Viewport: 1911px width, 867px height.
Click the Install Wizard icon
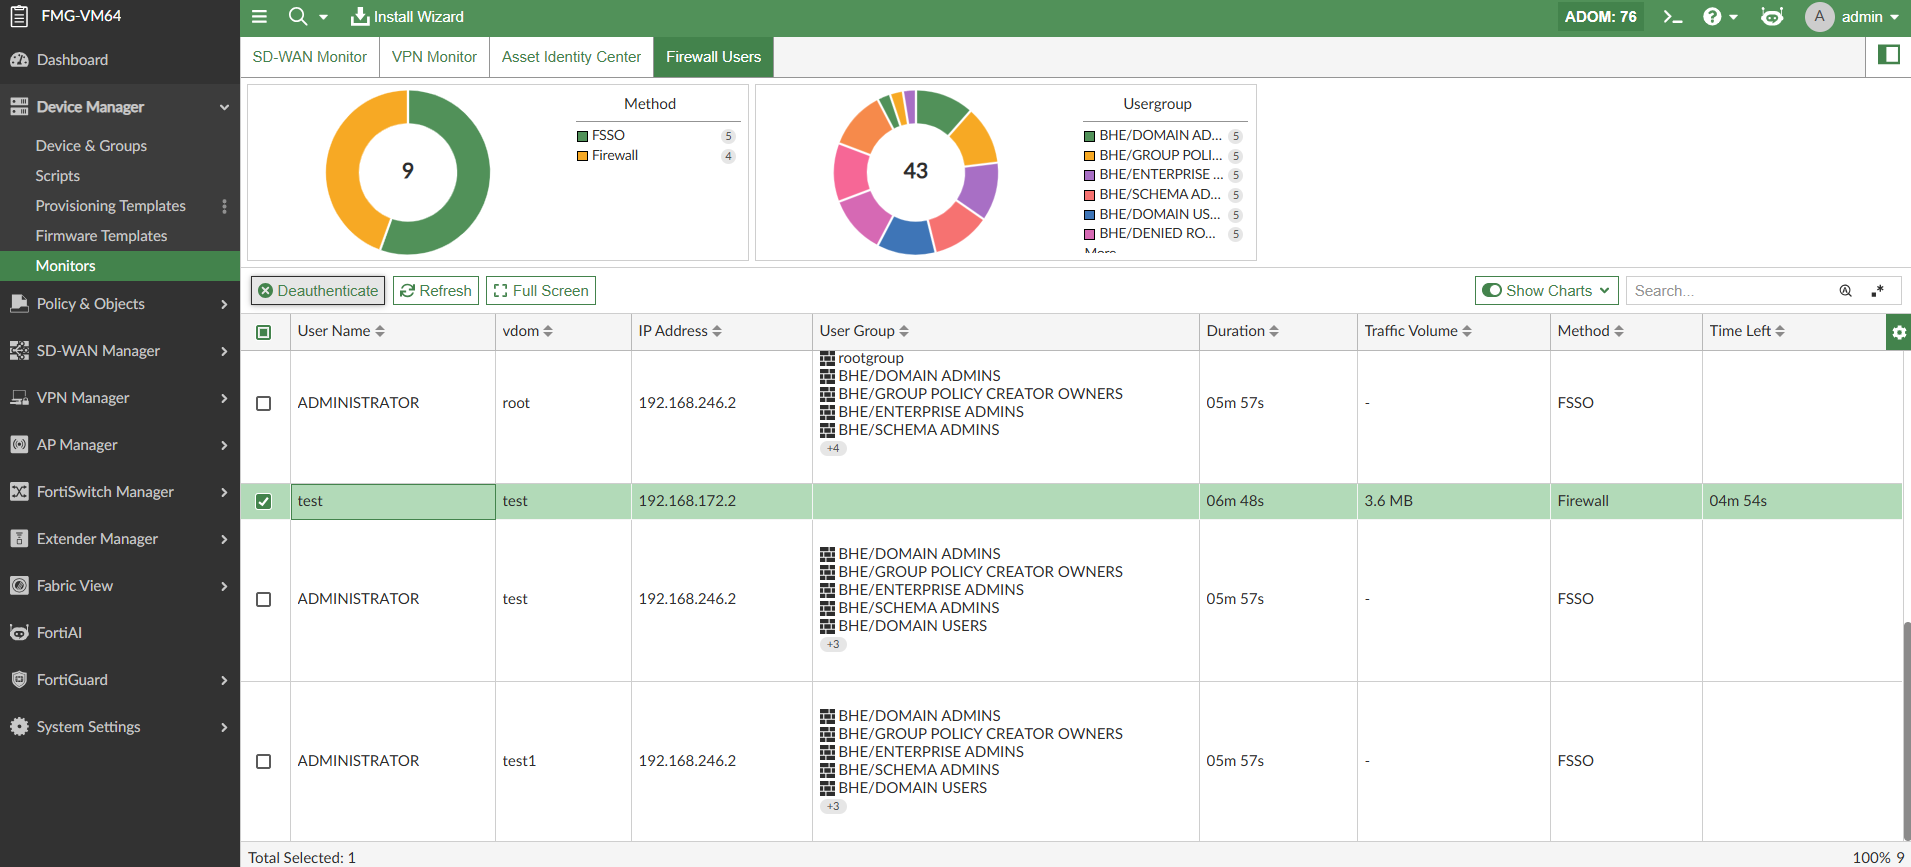pyautogui.click(x=360, y=17)
